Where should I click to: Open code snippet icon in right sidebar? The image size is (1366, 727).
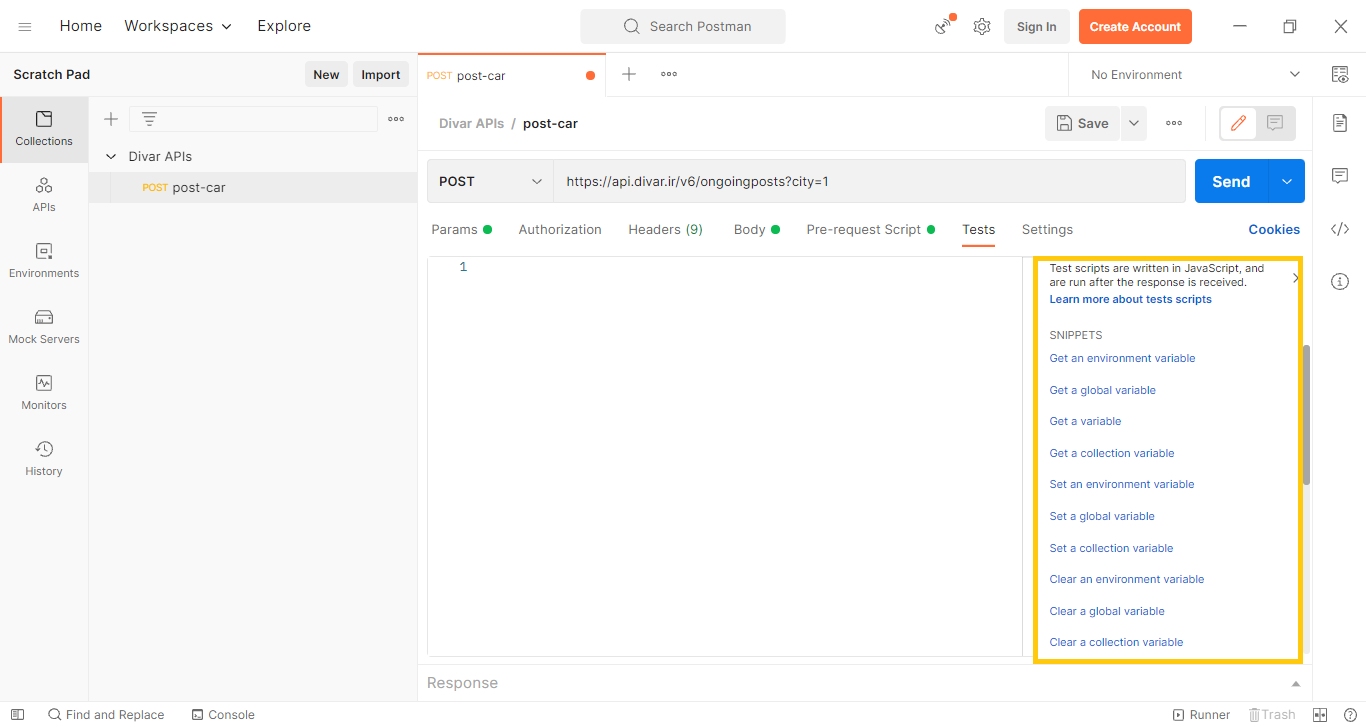click(x=1340, y=229)
